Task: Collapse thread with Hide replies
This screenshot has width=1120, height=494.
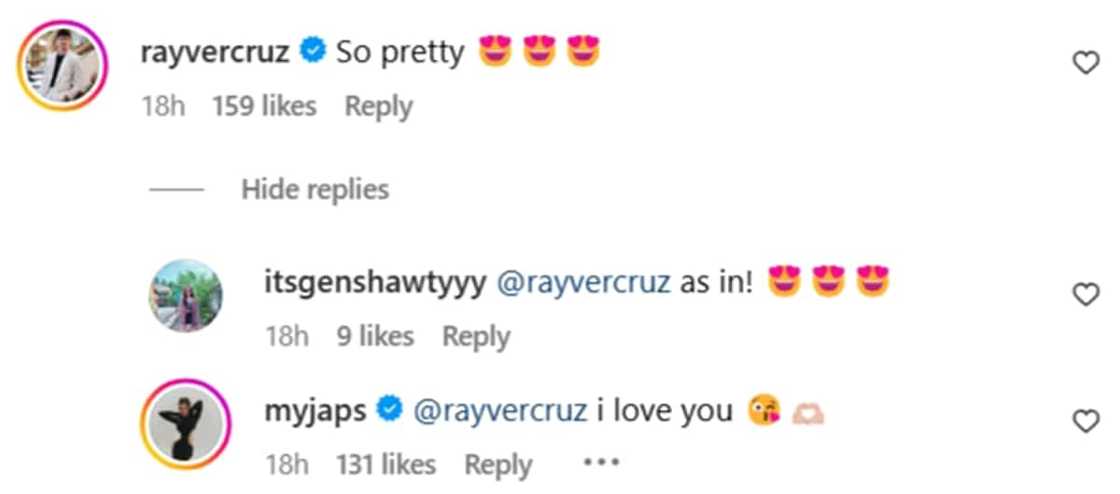Action: 315,189
